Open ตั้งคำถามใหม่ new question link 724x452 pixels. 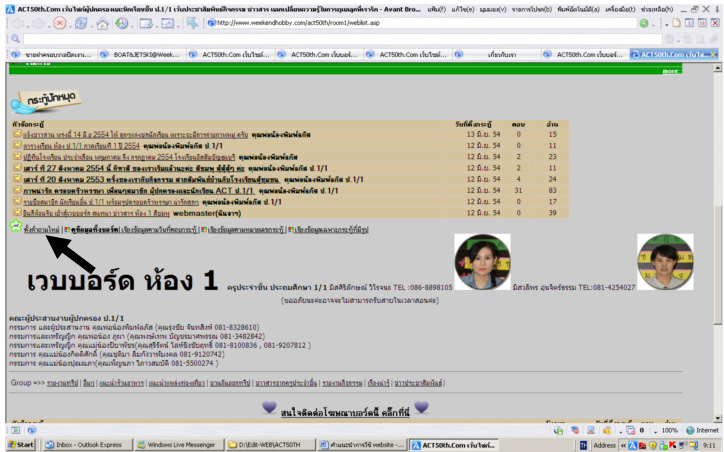point(40,228)
